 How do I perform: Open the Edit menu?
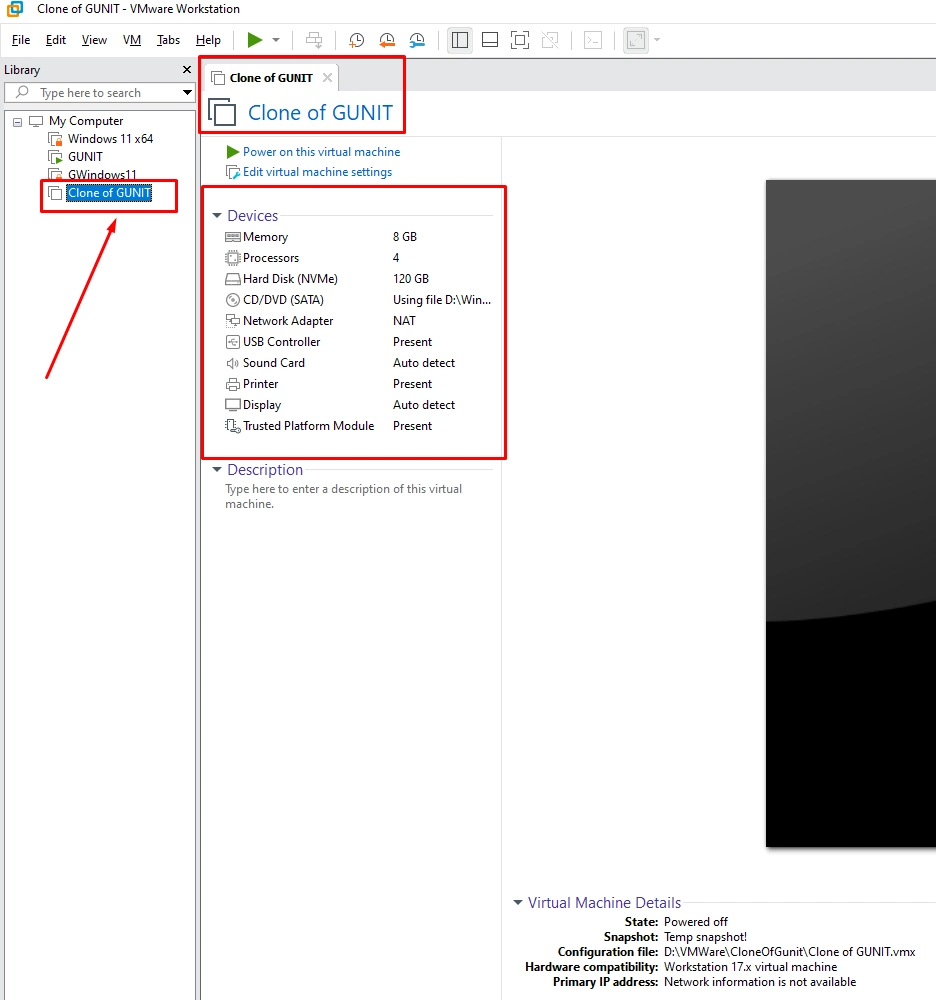55,40
